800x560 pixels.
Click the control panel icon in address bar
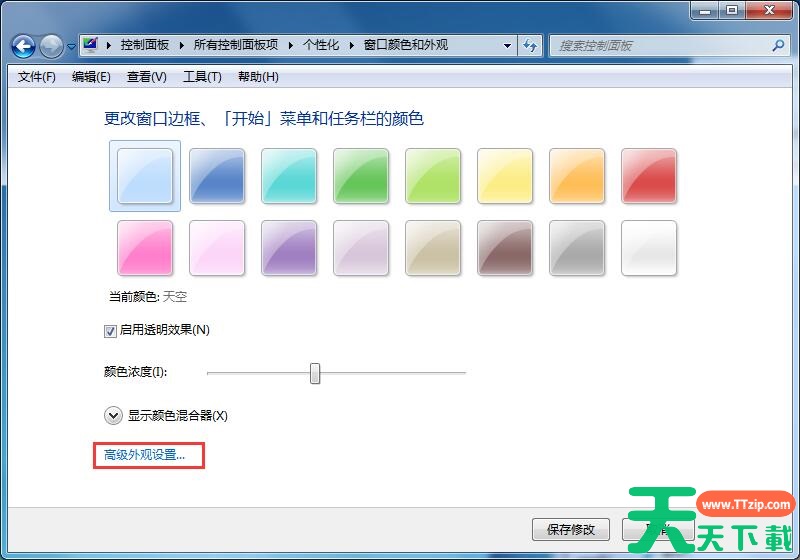[x=90, y=45]
